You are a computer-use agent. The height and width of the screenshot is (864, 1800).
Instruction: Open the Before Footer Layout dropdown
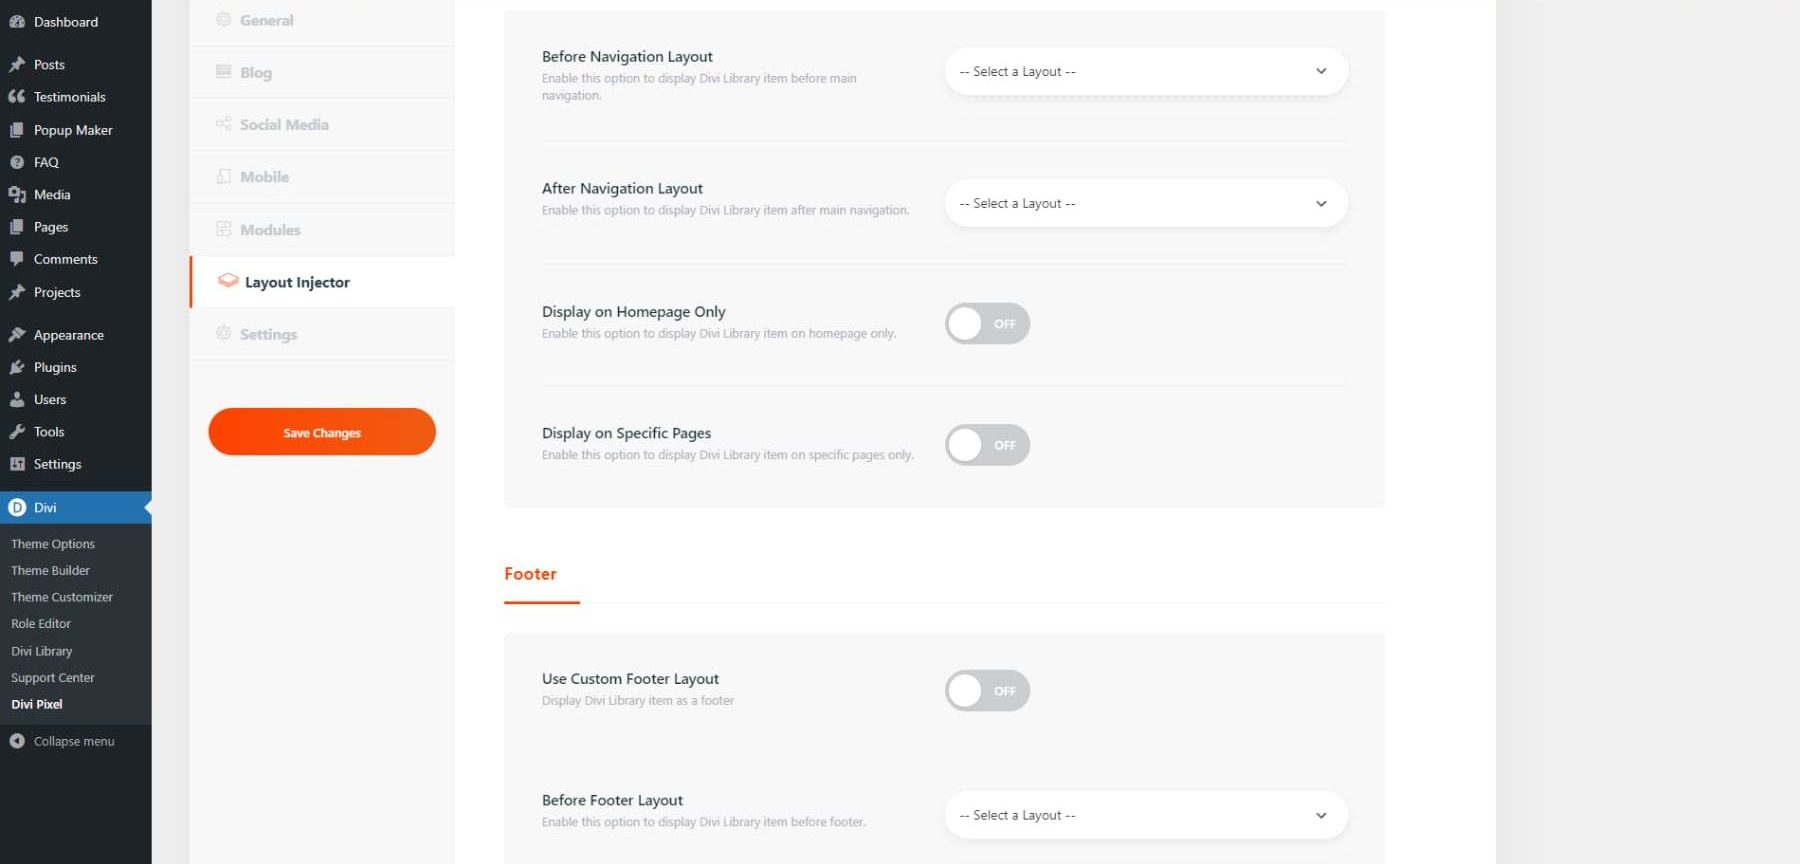1145,814
